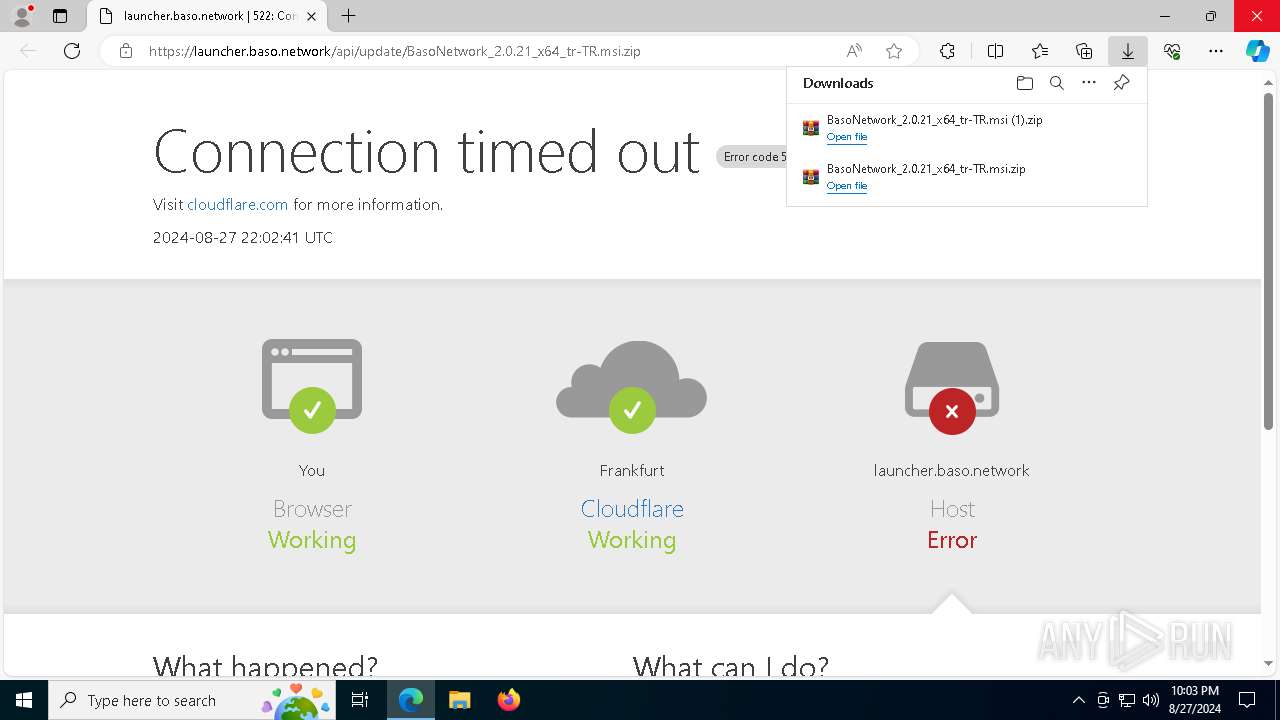
Task: Add this page to favorites star
Action: 894,51
